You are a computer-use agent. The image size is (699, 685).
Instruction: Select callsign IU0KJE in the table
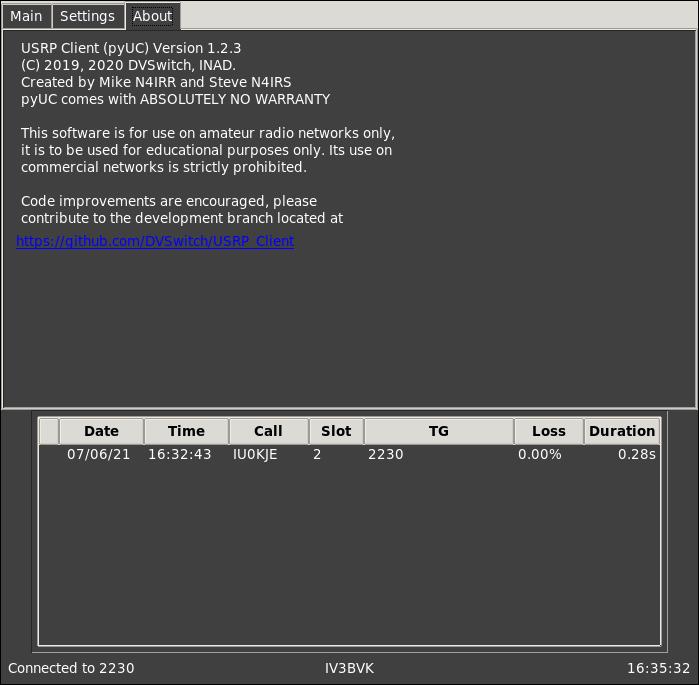coord(255,454)
